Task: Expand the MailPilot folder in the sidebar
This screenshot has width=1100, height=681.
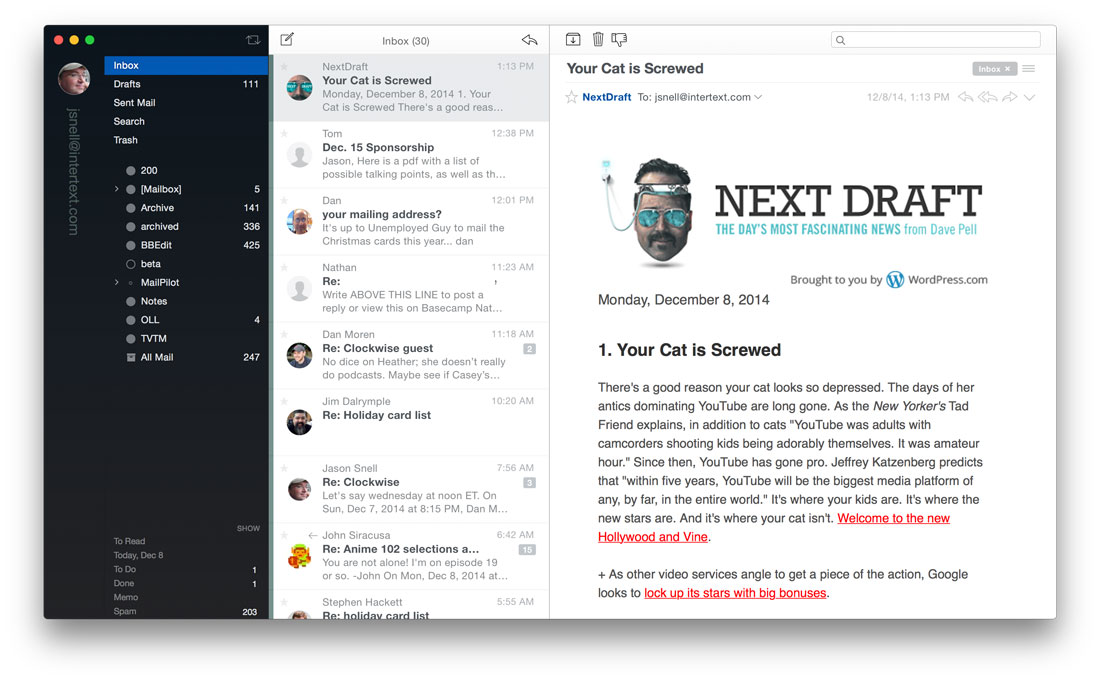Action: 116,283
